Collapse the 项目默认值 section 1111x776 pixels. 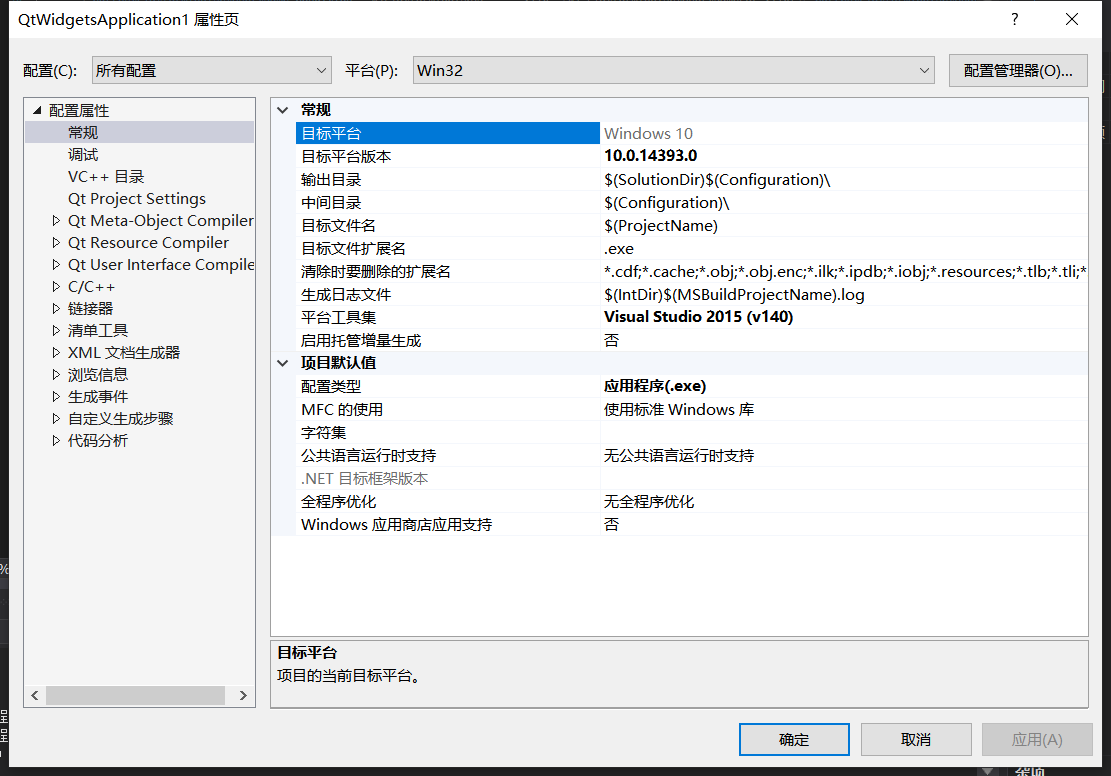click(283, 362)
